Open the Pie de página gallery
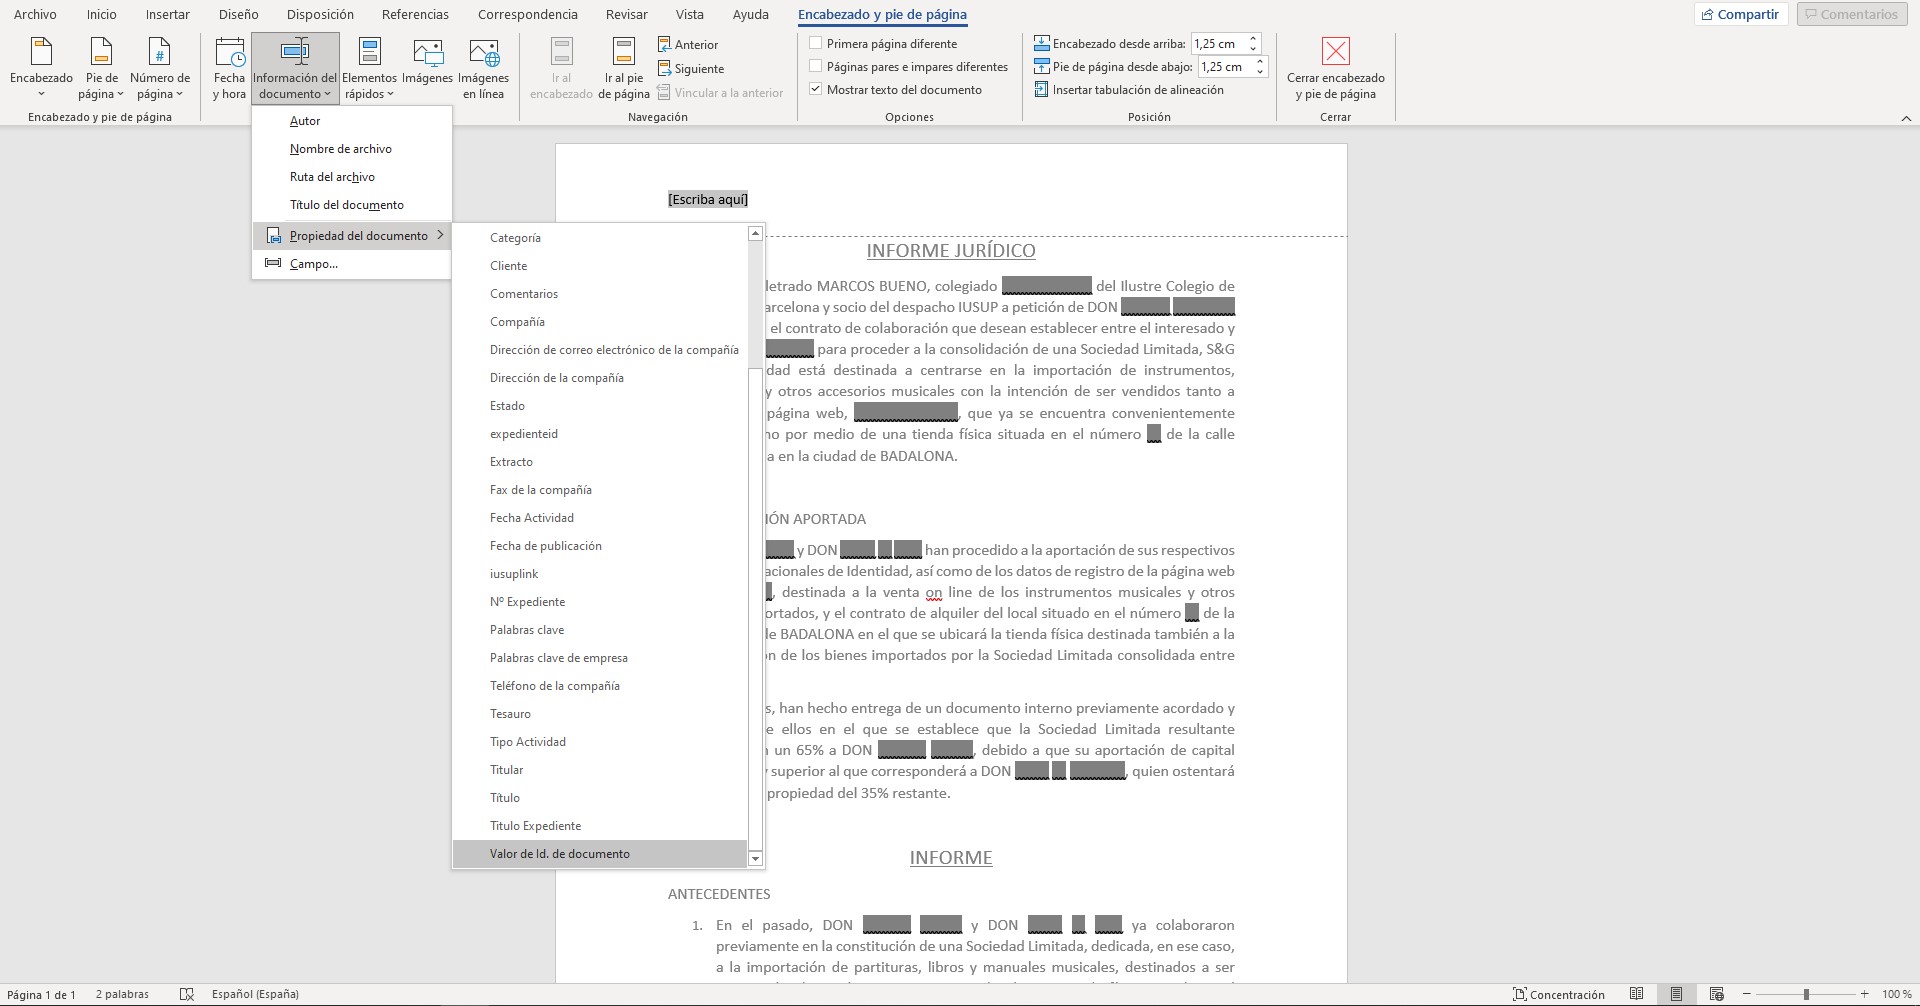Viewport: 1920px width, 1006px height. coord(101,68)
